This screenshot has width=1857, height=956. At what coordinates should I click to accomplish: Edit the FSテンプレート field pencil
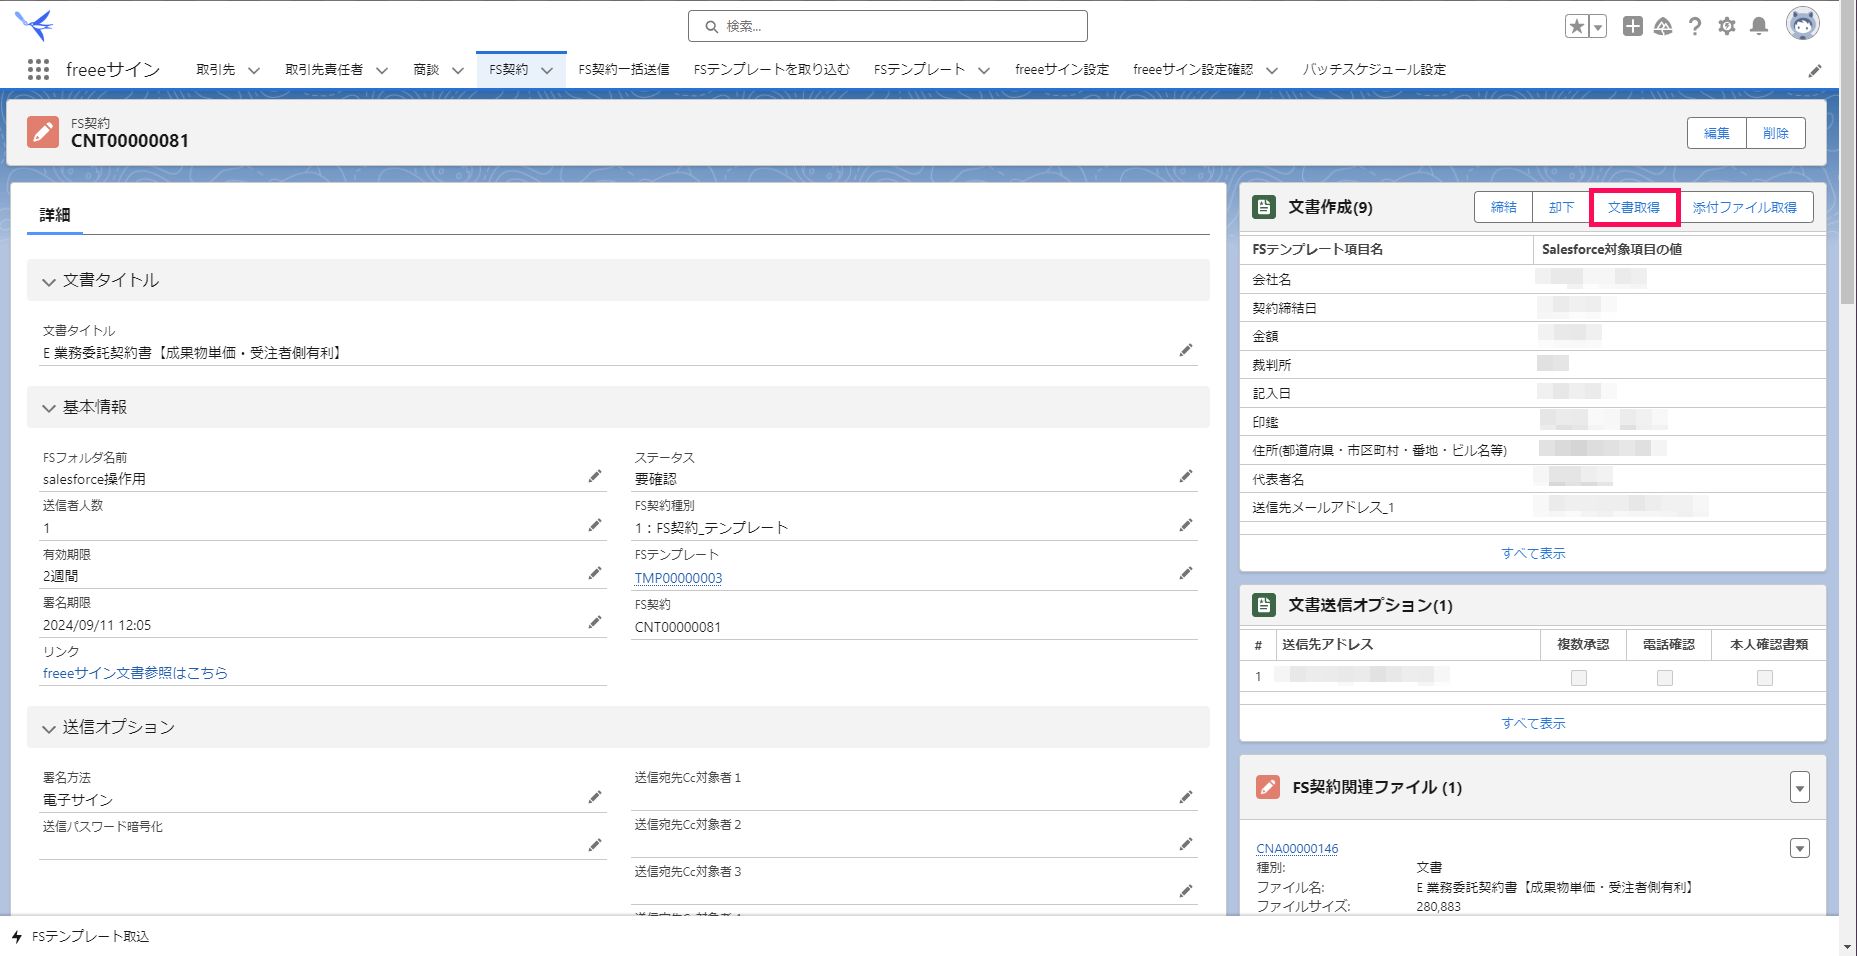coord(1186,573)
